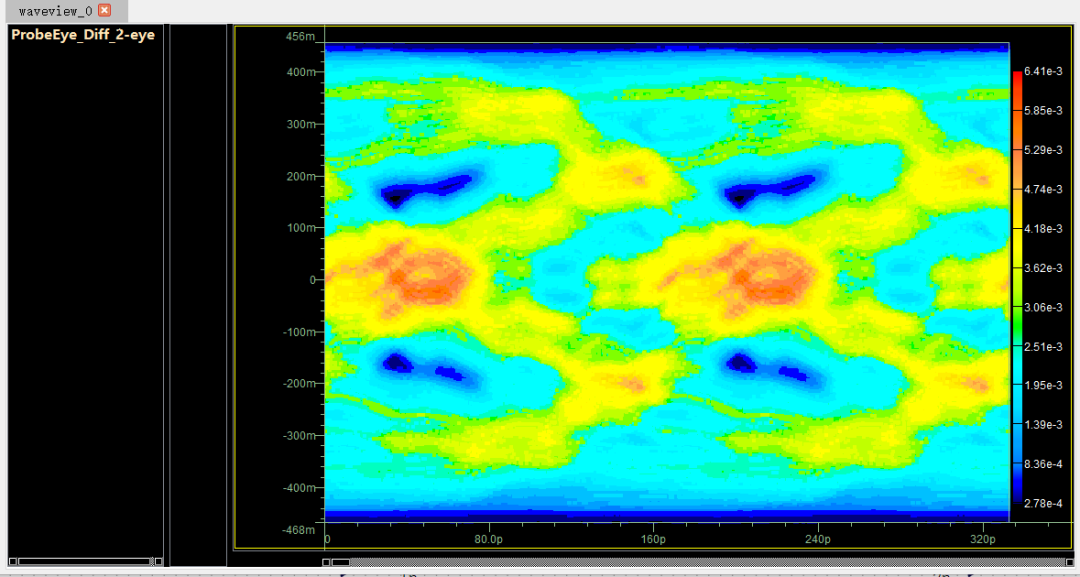1080x577 pixels.
Task: Click the 5.85e-3 color scale value
Action: point(1044,111)
